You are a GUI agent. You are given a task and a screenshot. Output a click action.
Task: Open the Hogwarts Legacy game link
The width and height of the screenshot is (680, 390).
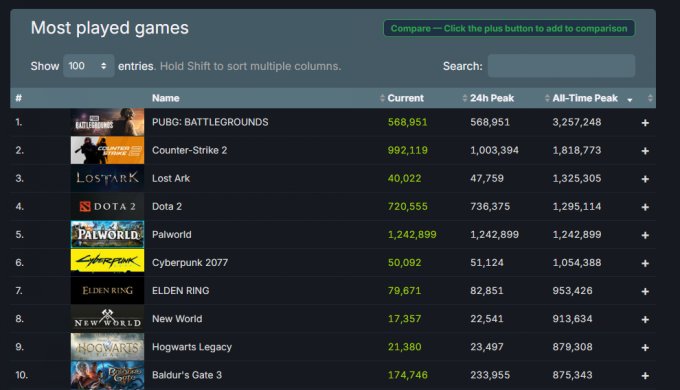[x=192, y=347]
